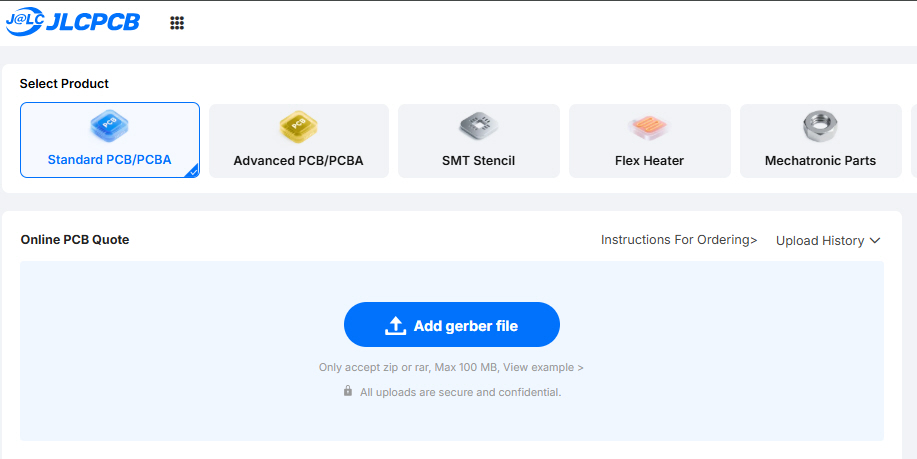
Task: Open the apps grid menu icon
Action: click(x=177, y=23)
